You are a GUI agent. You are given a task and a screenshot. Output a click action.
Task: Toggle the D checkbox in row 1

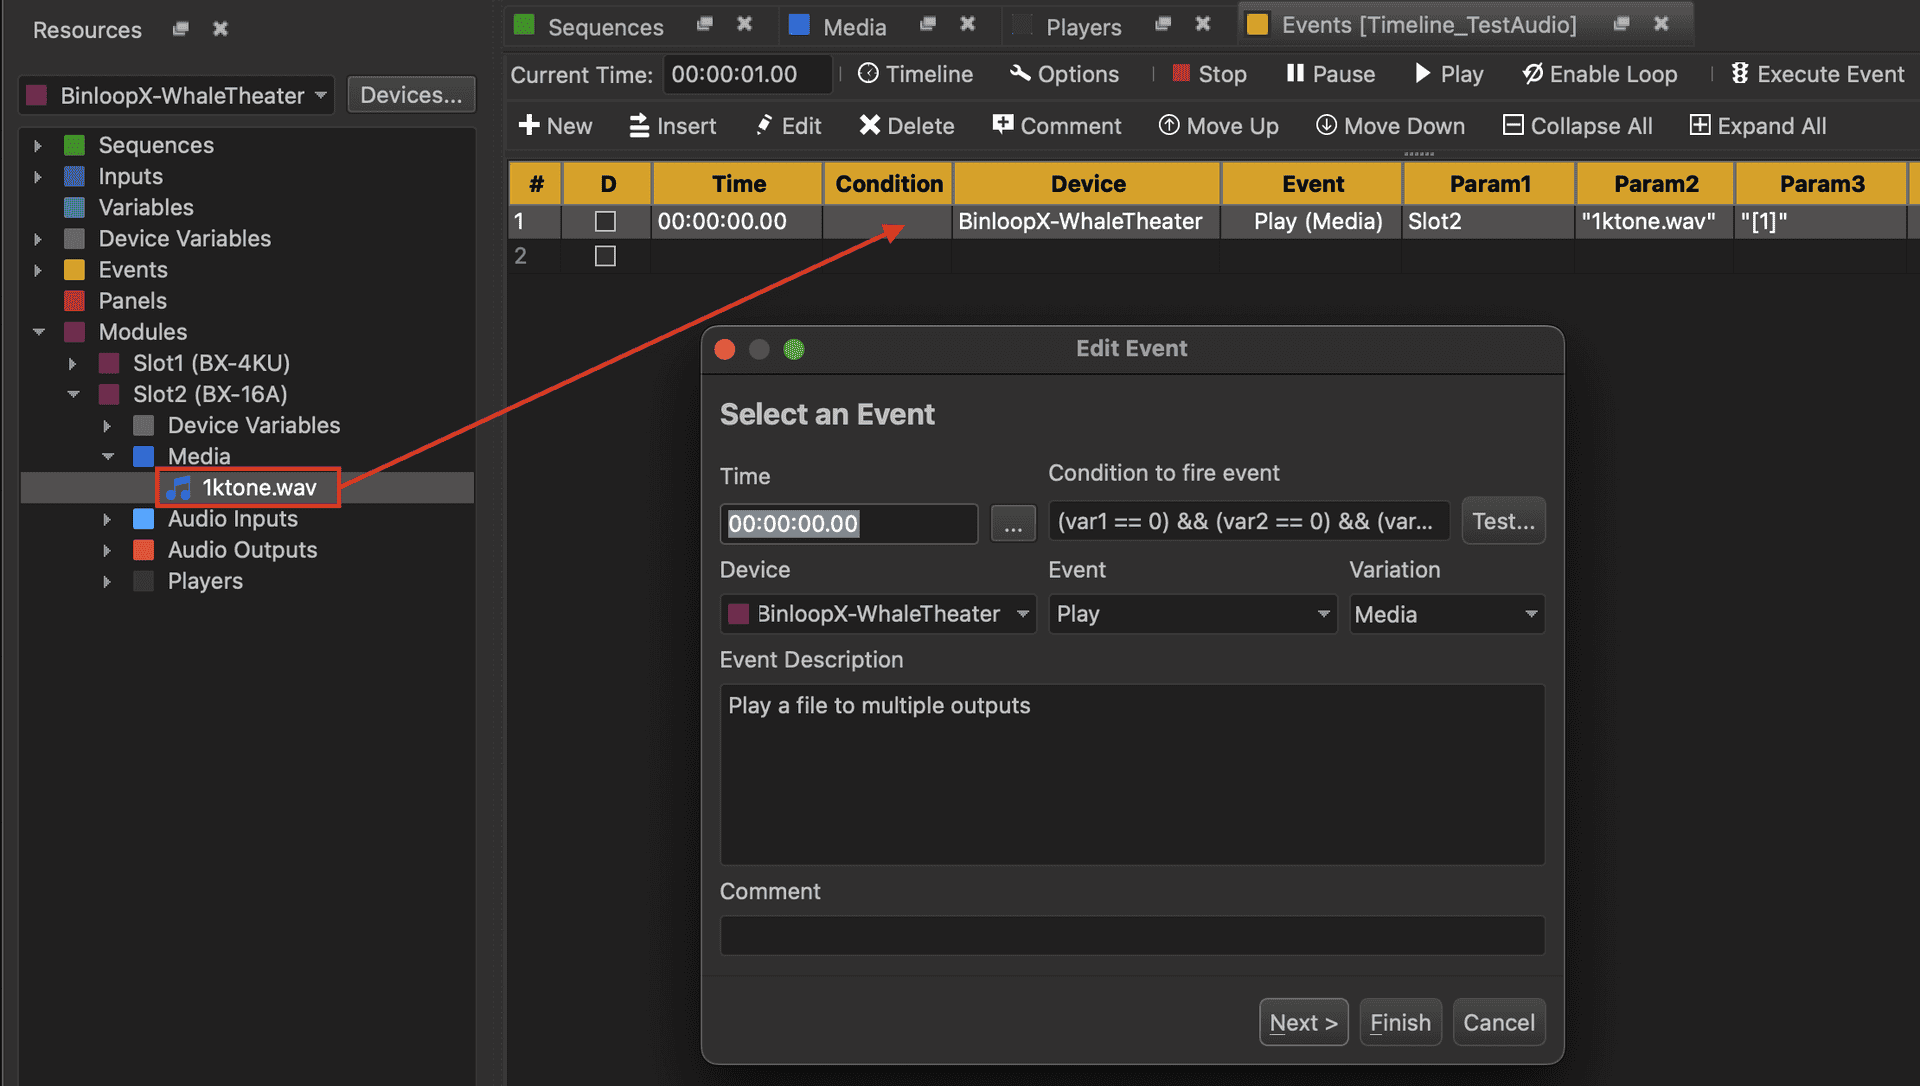[x=605, y=221]
